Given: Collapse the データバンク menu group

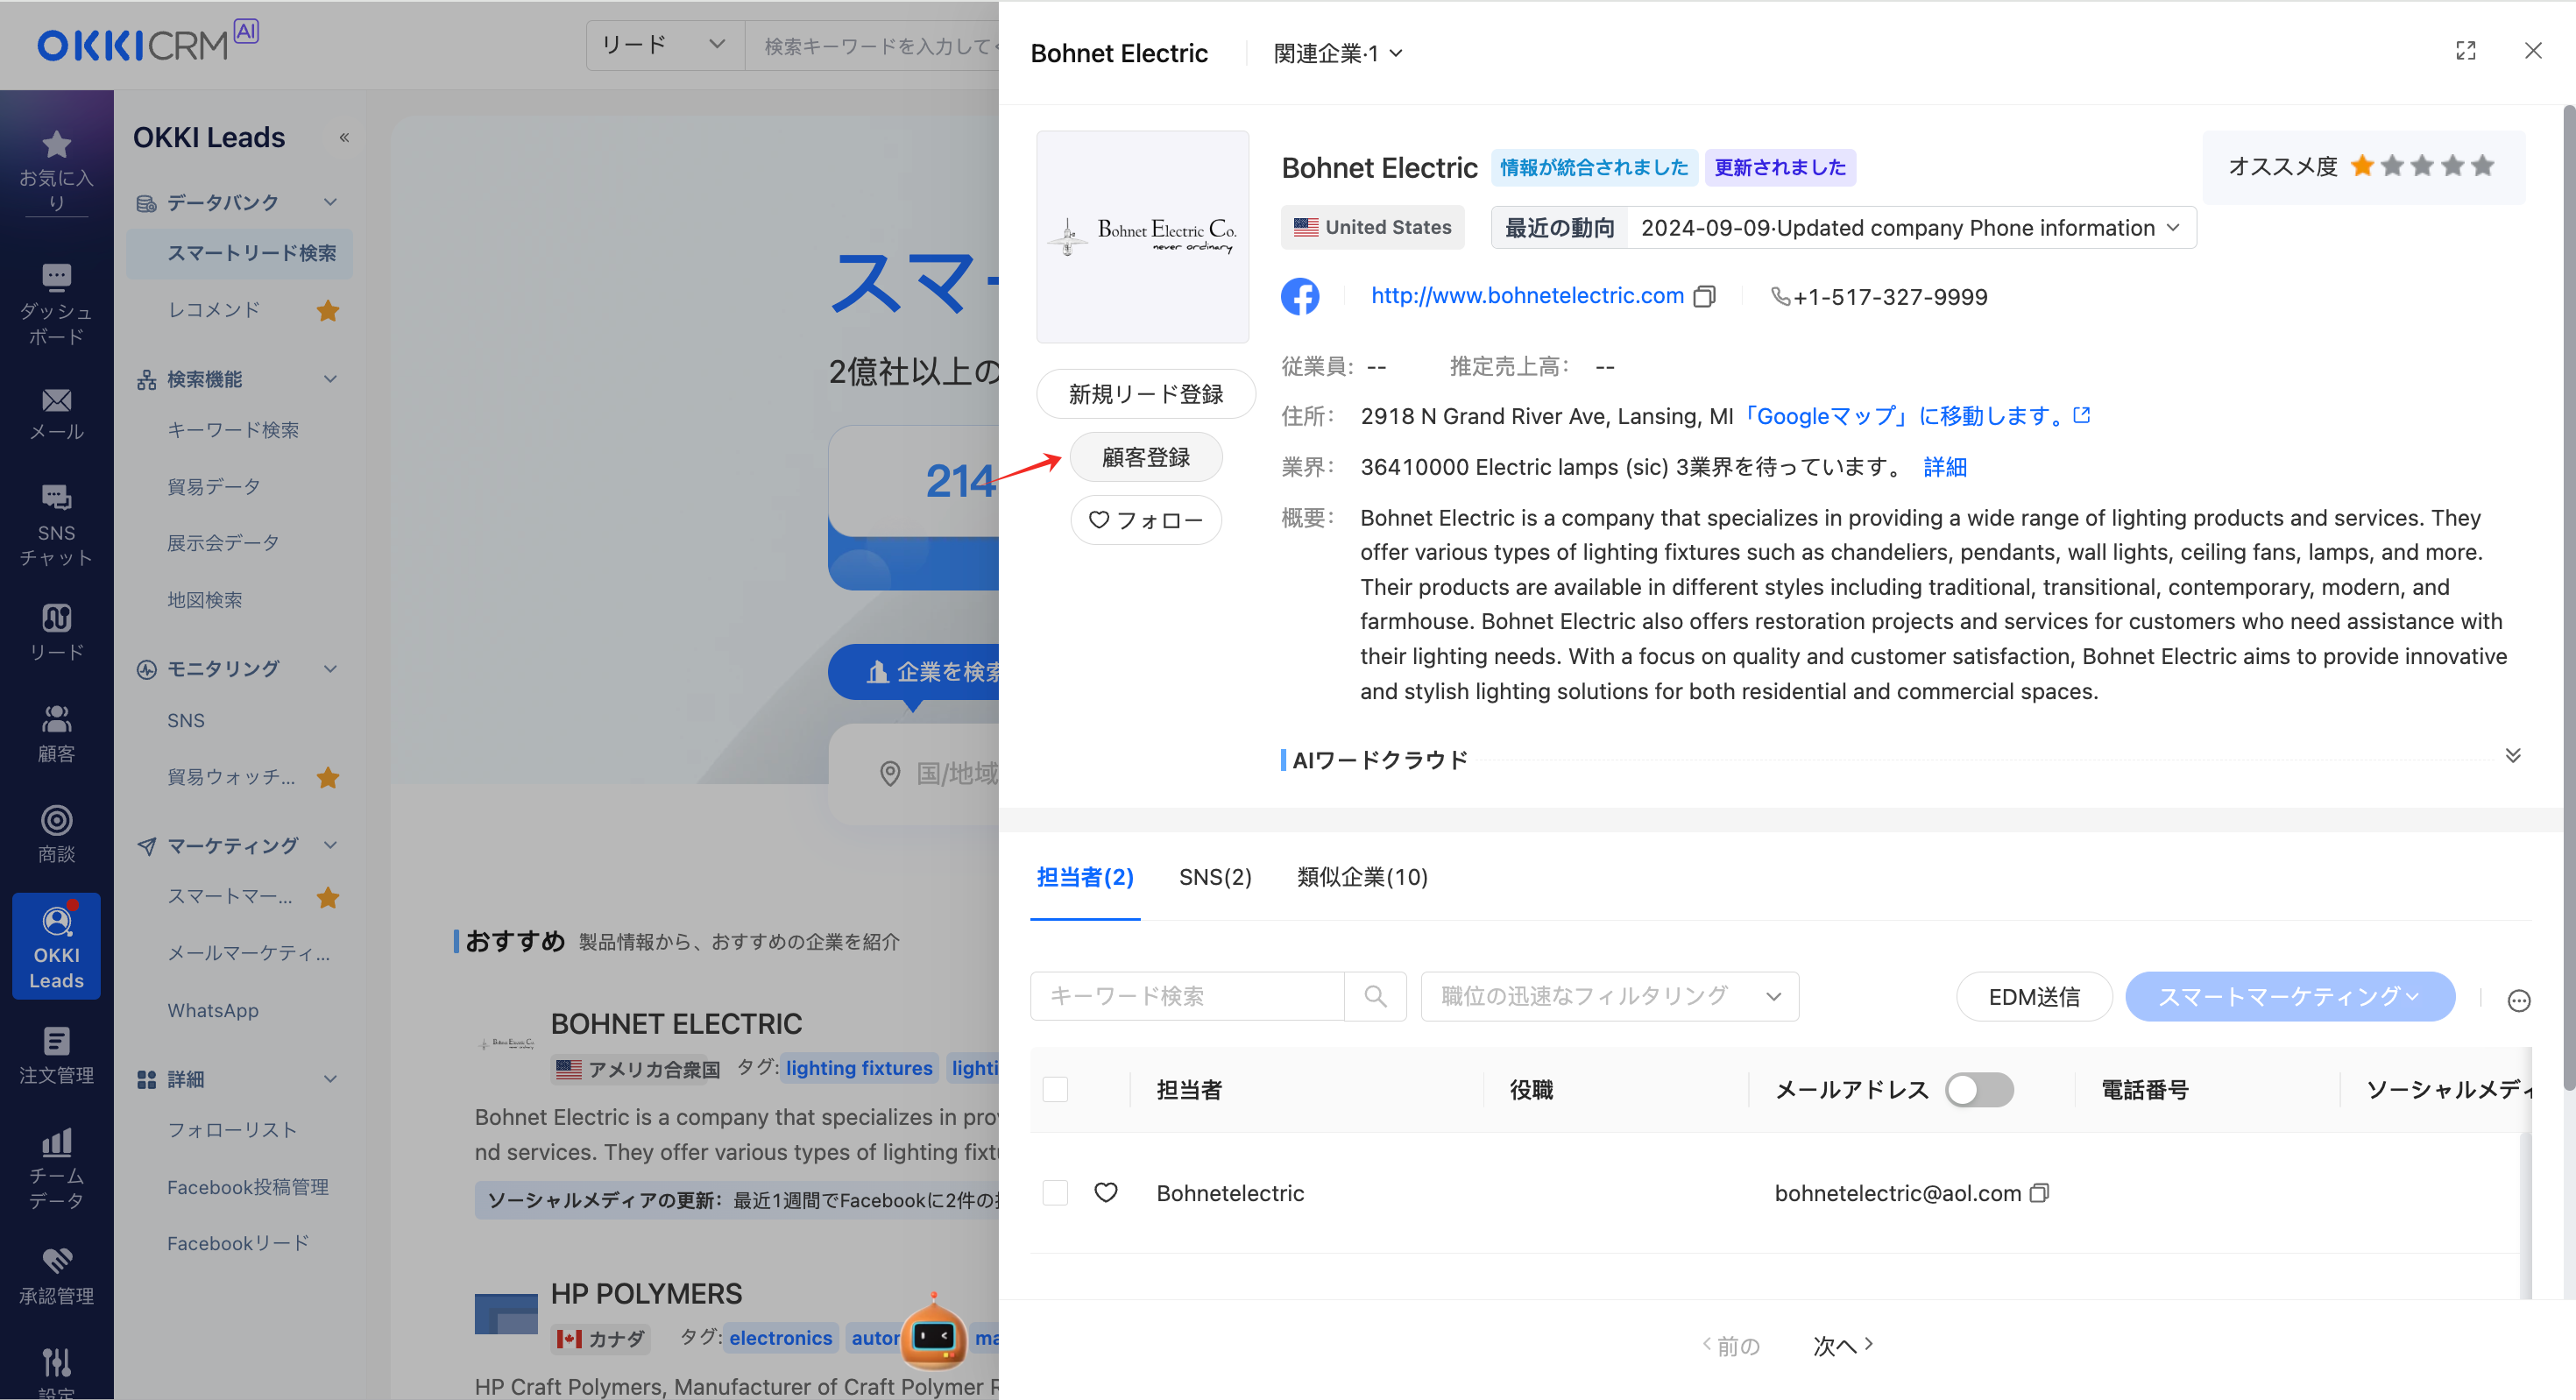Looking at the screenshot, I should coord(330,202).
